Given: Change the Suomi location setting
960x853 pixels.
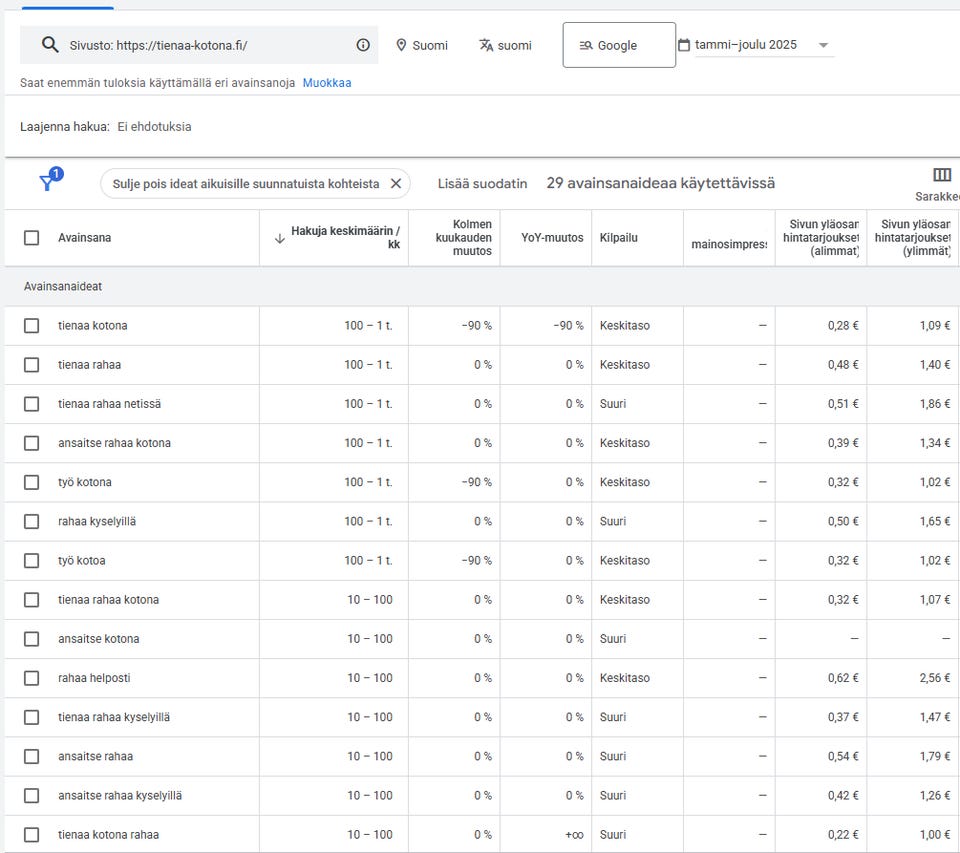Looking at the screenshot, I should tap(422, 45).
